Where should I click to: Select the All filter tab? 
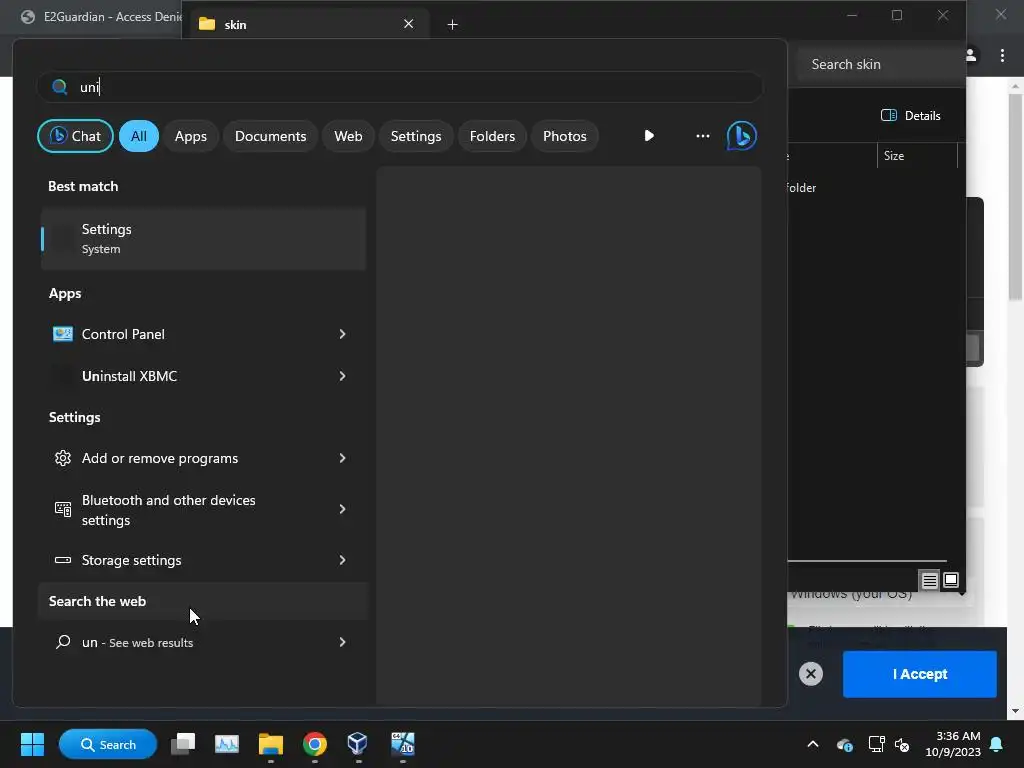(x=138, y=136)
